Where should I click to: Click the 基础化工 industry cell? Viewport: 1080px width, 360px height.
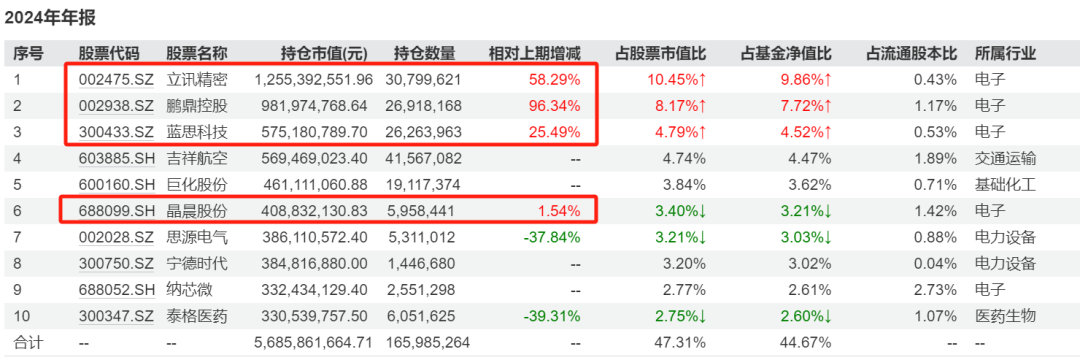click(x=1006, y=184)
